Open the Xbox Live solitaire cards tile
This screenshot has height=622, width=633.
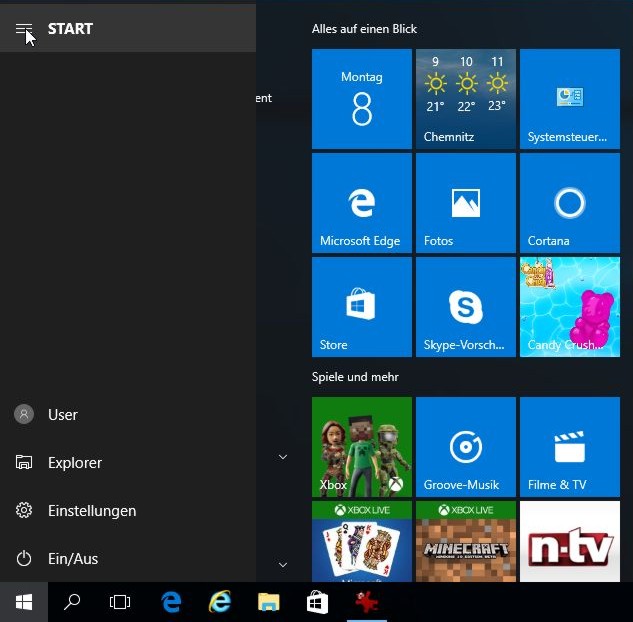362,541
